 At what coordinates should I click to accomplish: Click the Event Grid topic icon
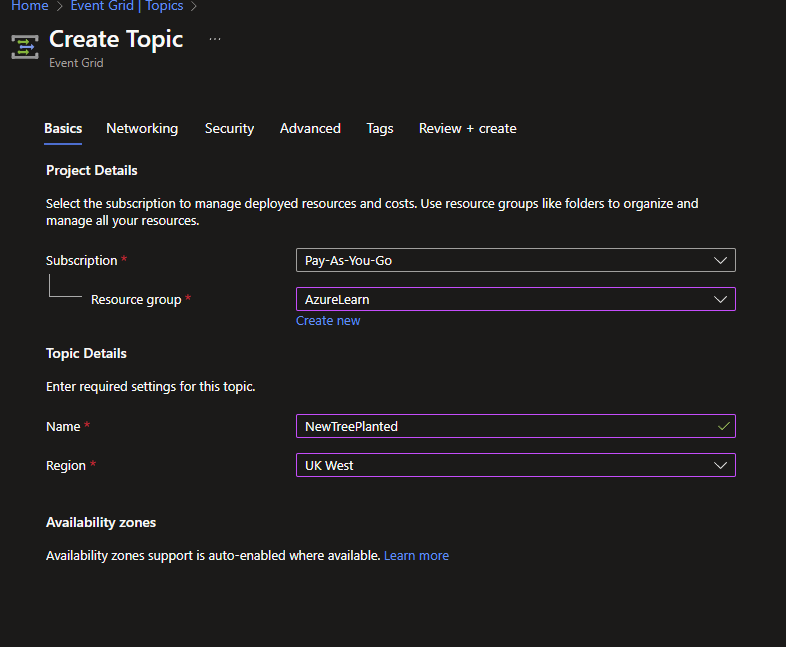tap(25, 47)
